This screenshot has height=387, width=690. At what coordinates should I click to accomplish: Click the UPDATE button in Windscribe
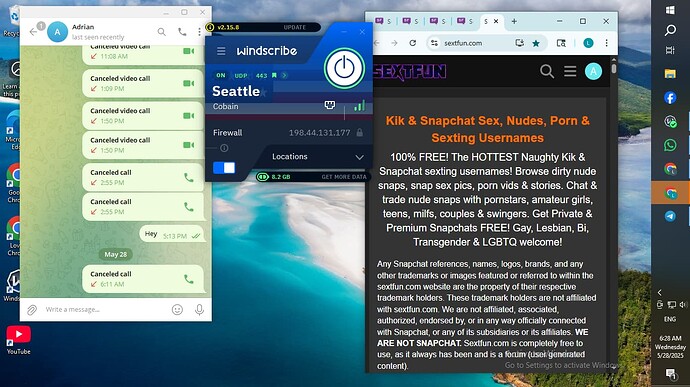coord(295,27)
